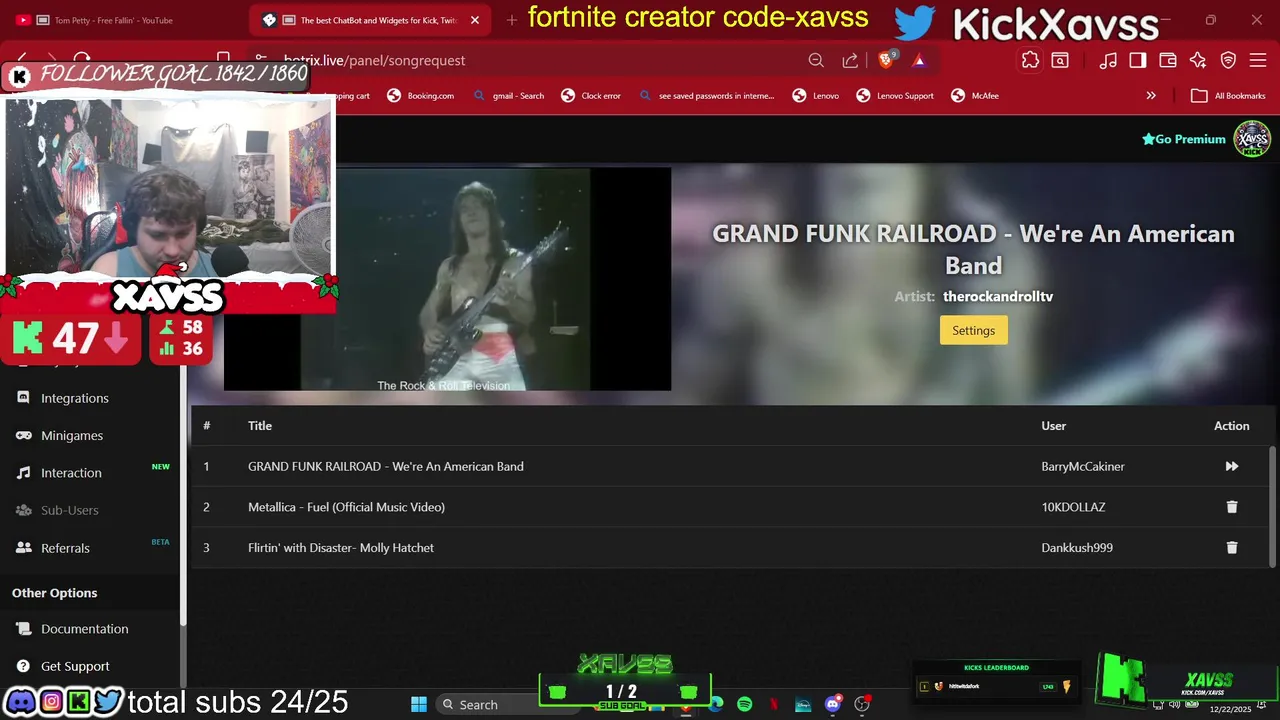Click the share page icon in address bar
The height and width of the screenshot is (720, 1280).
pos(850,61)
